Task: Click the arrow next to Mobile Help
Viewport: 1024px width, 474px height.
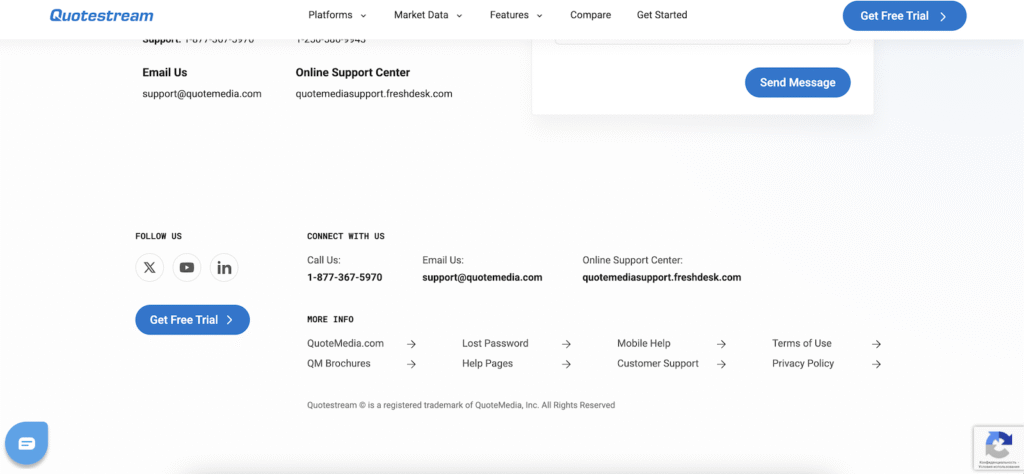Action: (x=721, y=344)
